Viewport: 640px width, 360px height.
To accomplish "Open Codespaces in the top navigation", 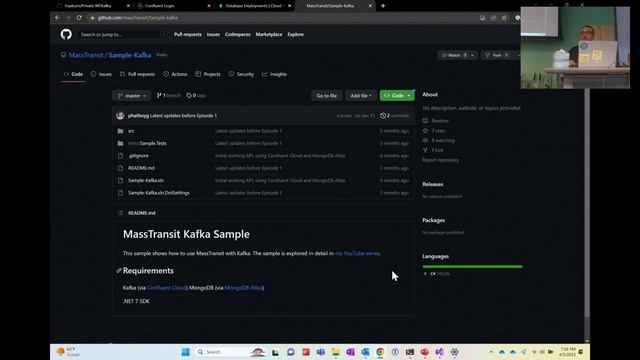I will click(x=238, y=35).
